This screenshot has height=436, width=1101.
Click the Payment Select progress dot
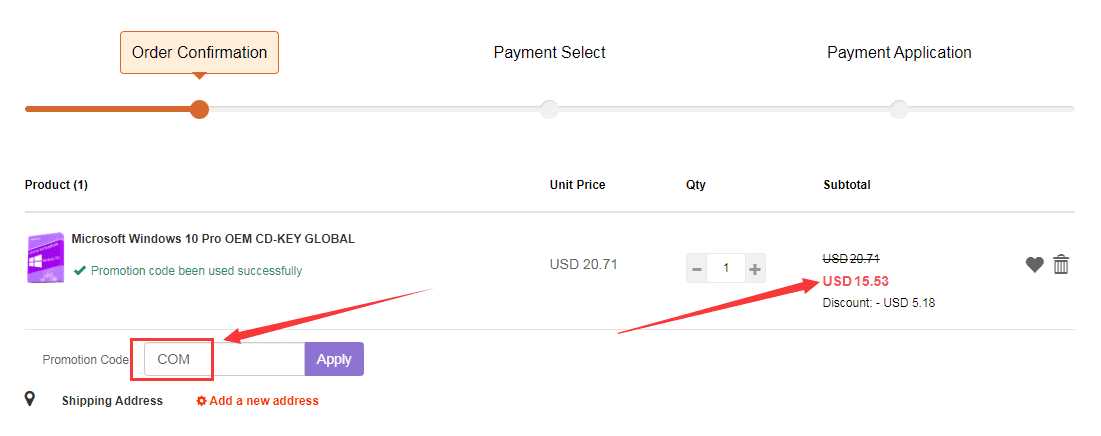click(549, 109)
